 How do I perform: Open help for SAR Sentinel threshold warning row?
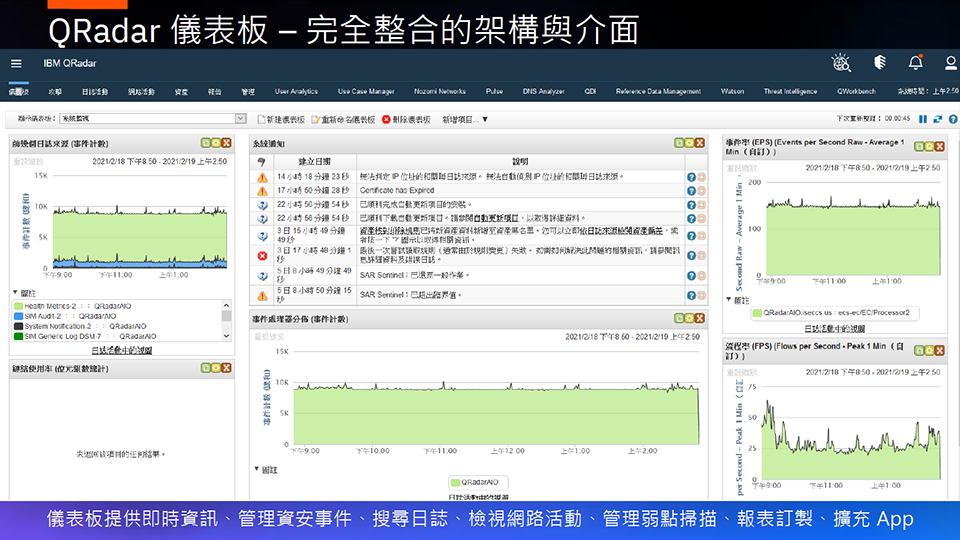691,296
